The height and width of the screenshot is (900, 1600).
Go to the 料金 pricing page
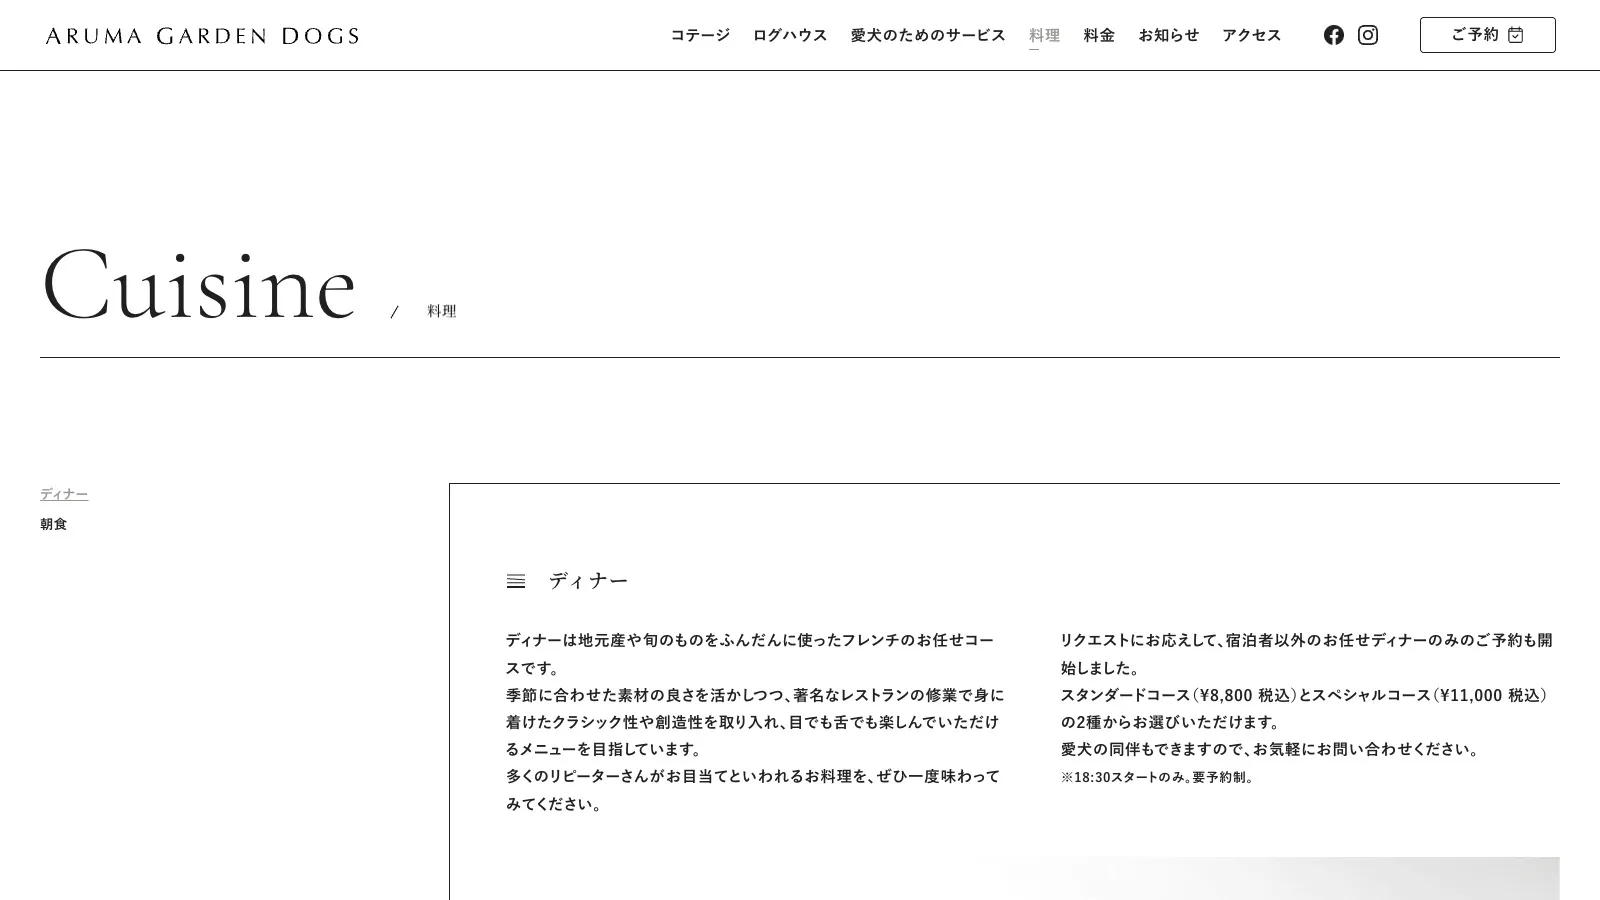click(1099, 35)
